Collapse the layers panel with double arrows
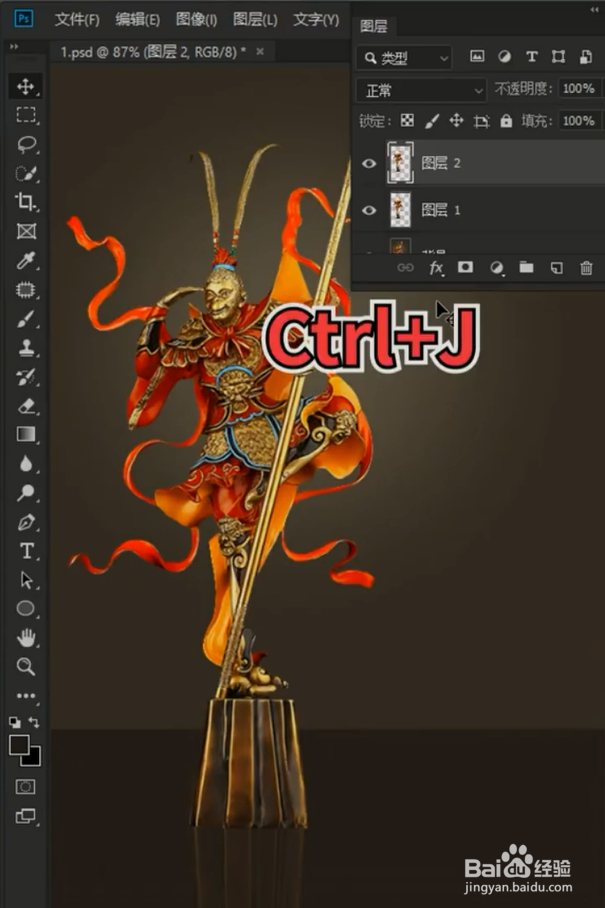The image size is (605, 908). pyautogui.click(x=594, y=10)
